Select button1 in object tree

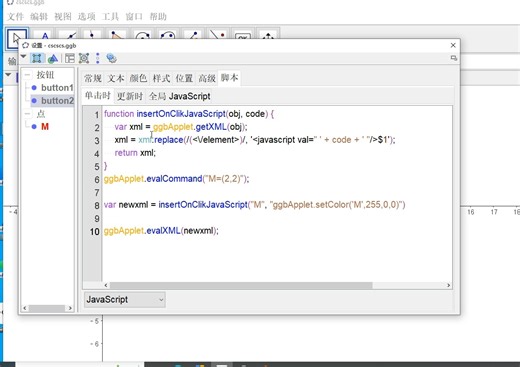(57, 88)
